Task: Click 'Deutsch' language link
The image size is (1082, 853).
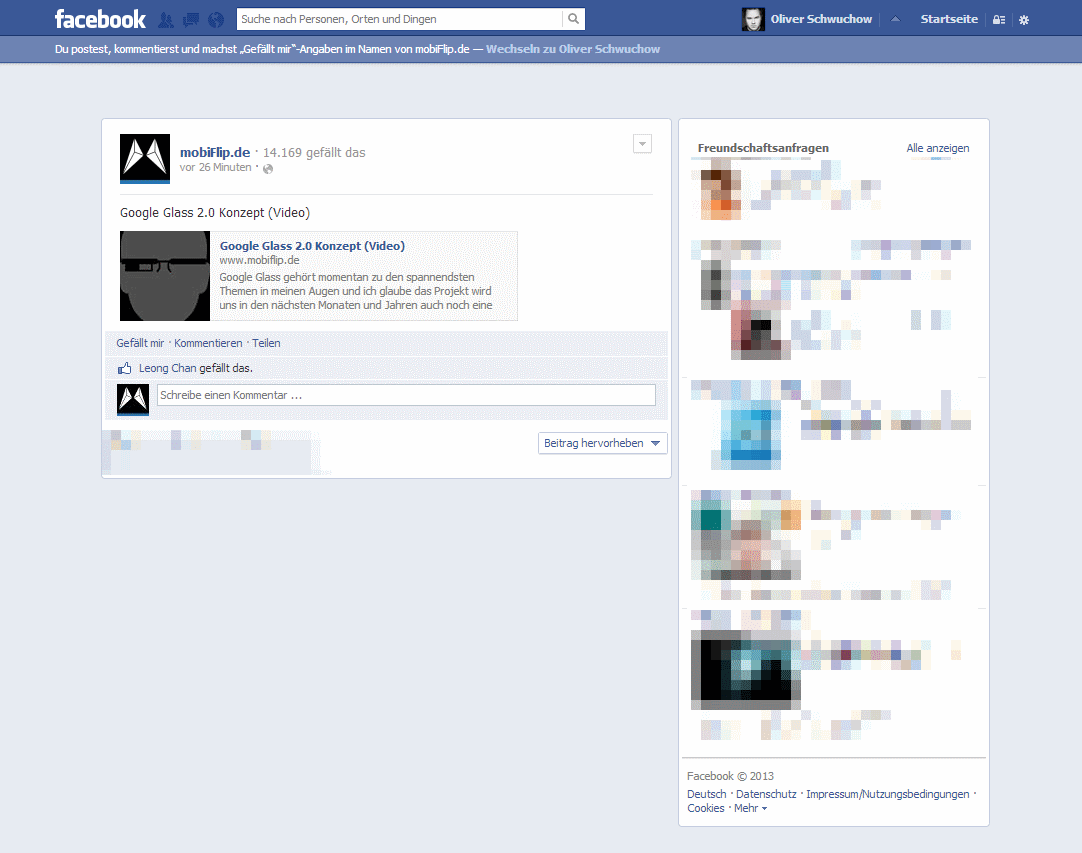Action: (707, 794)
